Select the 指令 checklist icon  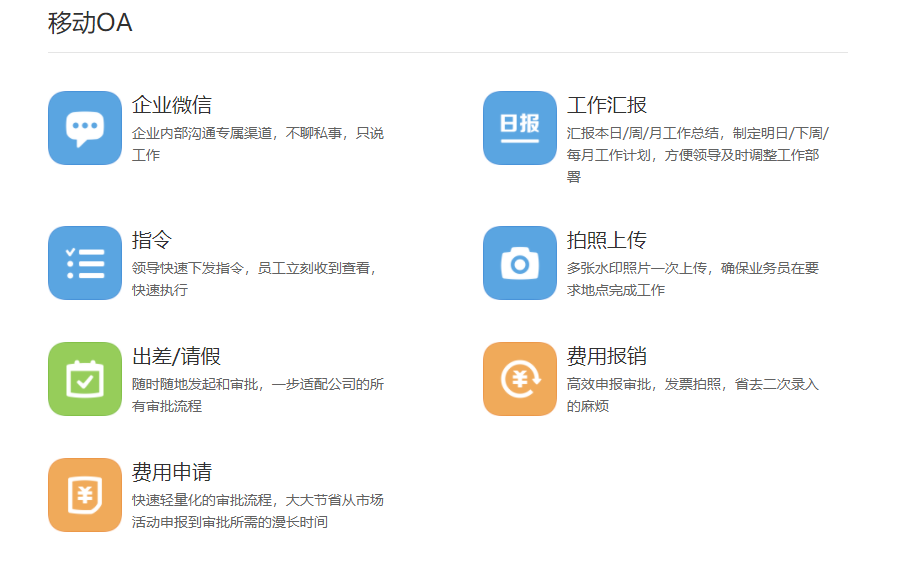click(85, 263)
